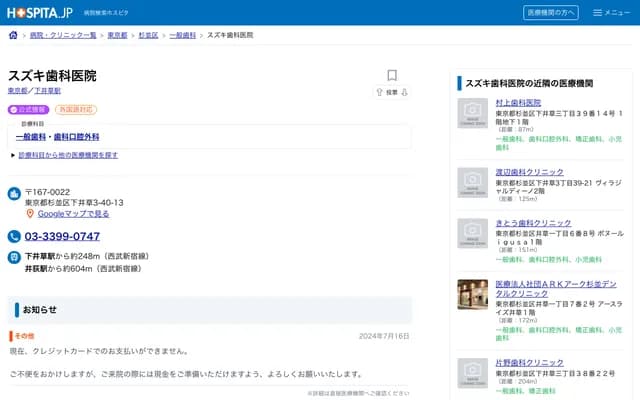Bookmark スズキ歯科医院 with the bookmark icon

(392, 75)
